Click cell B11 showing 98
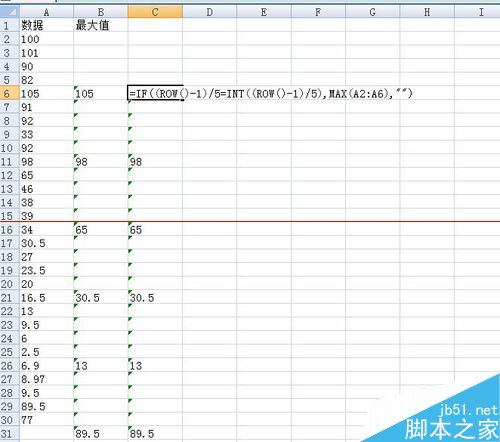The height and width of the screenshot is (442, 500). (x=101, y=161)
